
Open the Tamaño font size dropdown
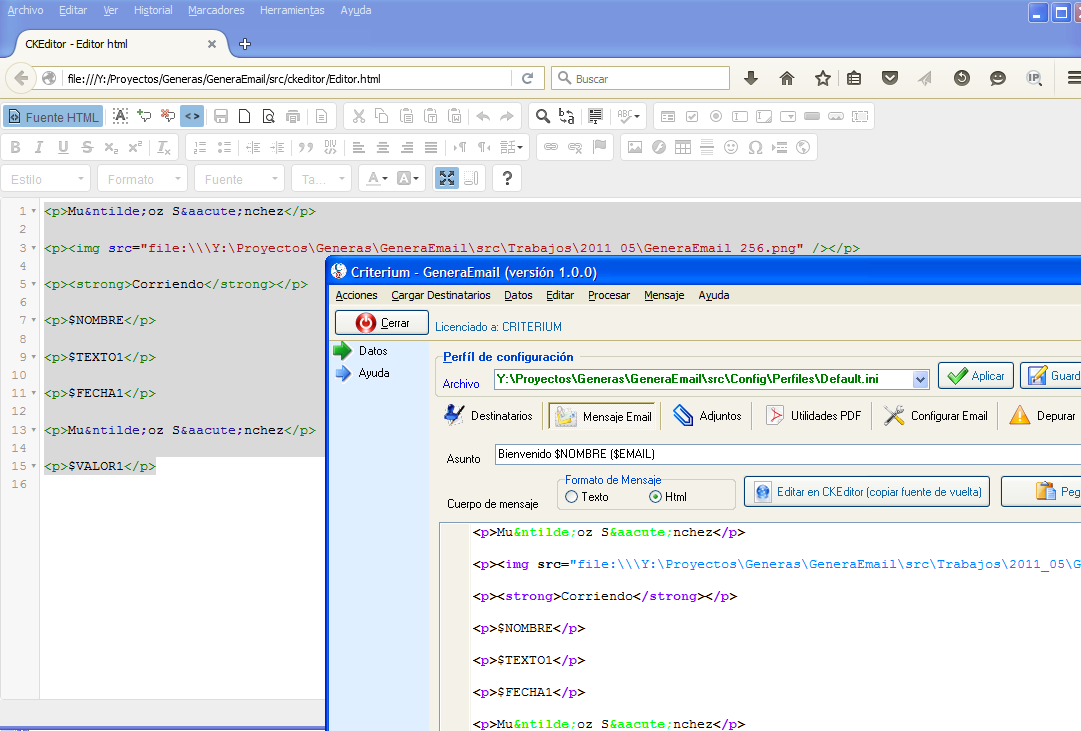pyautogui.click(x=322, y=179)
